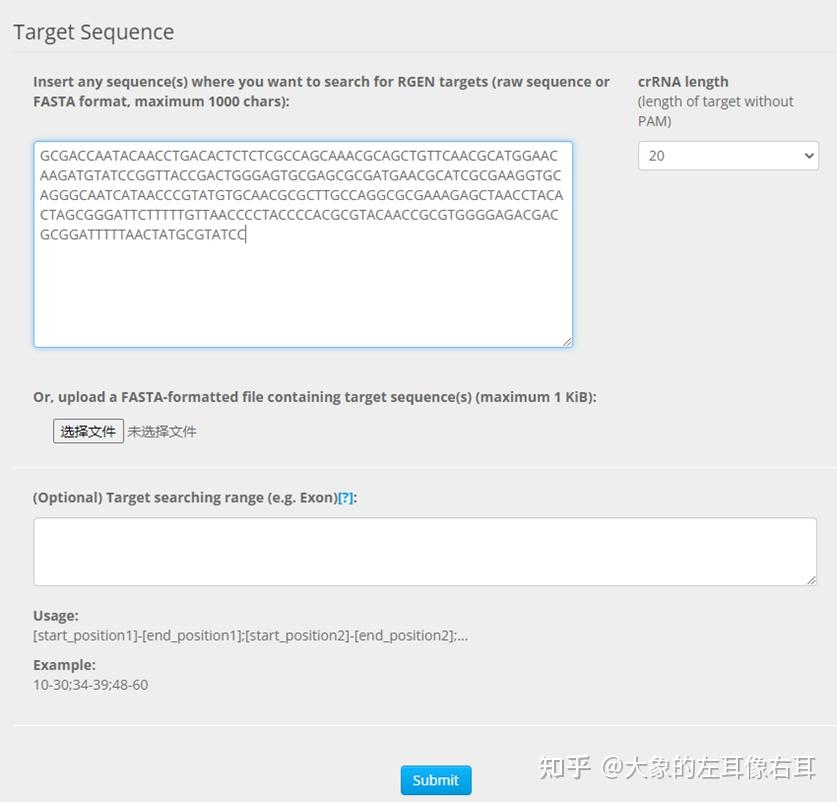Click the crRNA length label
The height and width of the screenshot is (802, 837).
pos(681,81)
